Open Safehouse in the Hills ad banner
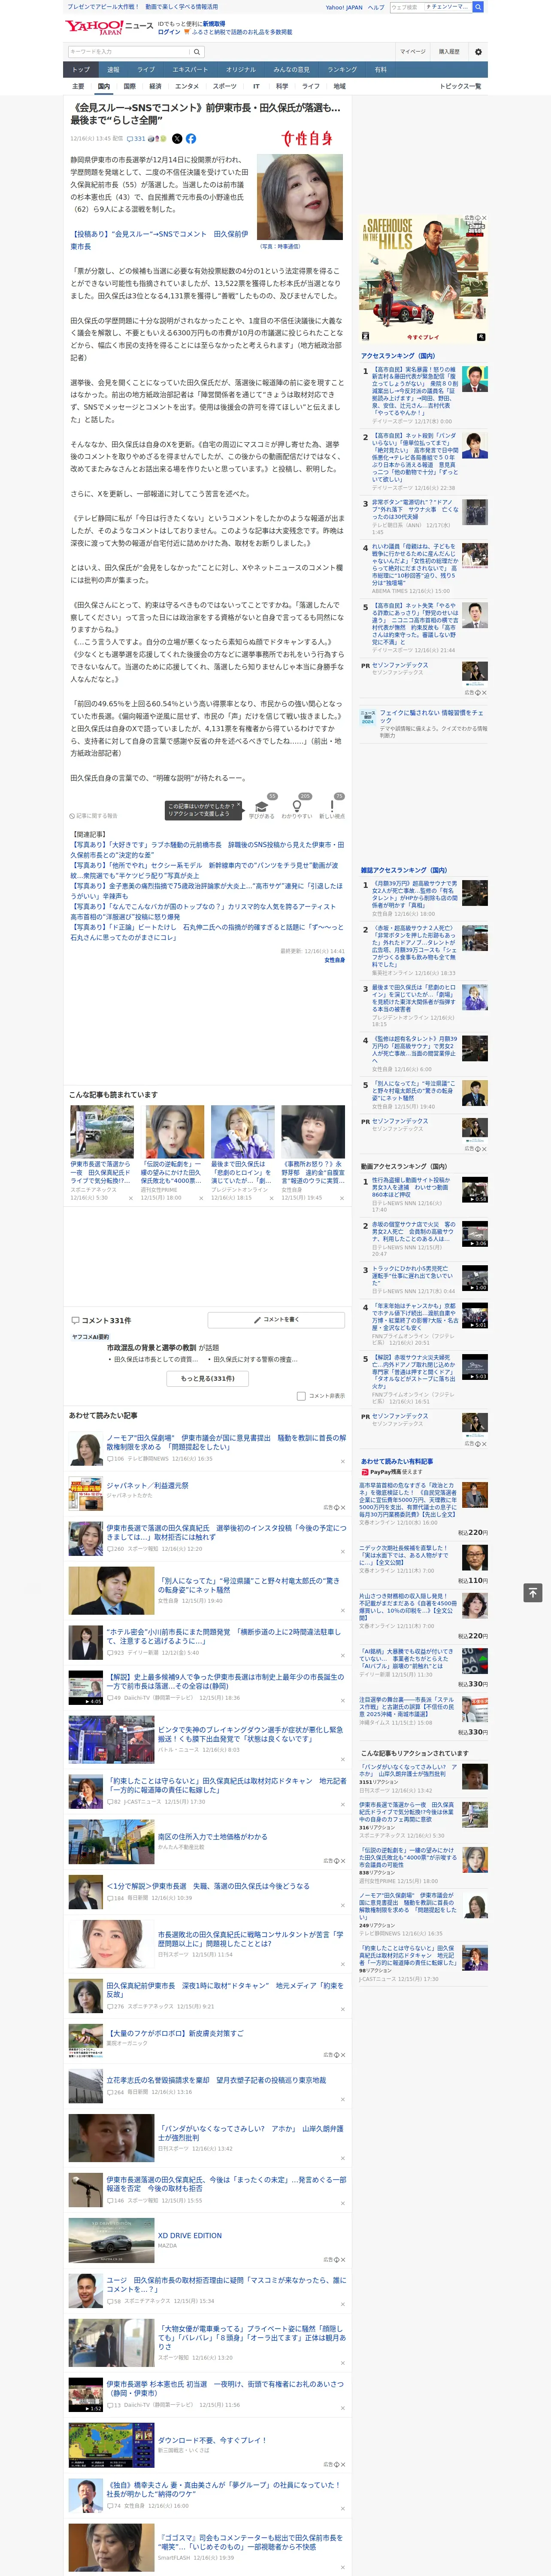Viewport: 551px width, 2576px height. tap(424, 279)
